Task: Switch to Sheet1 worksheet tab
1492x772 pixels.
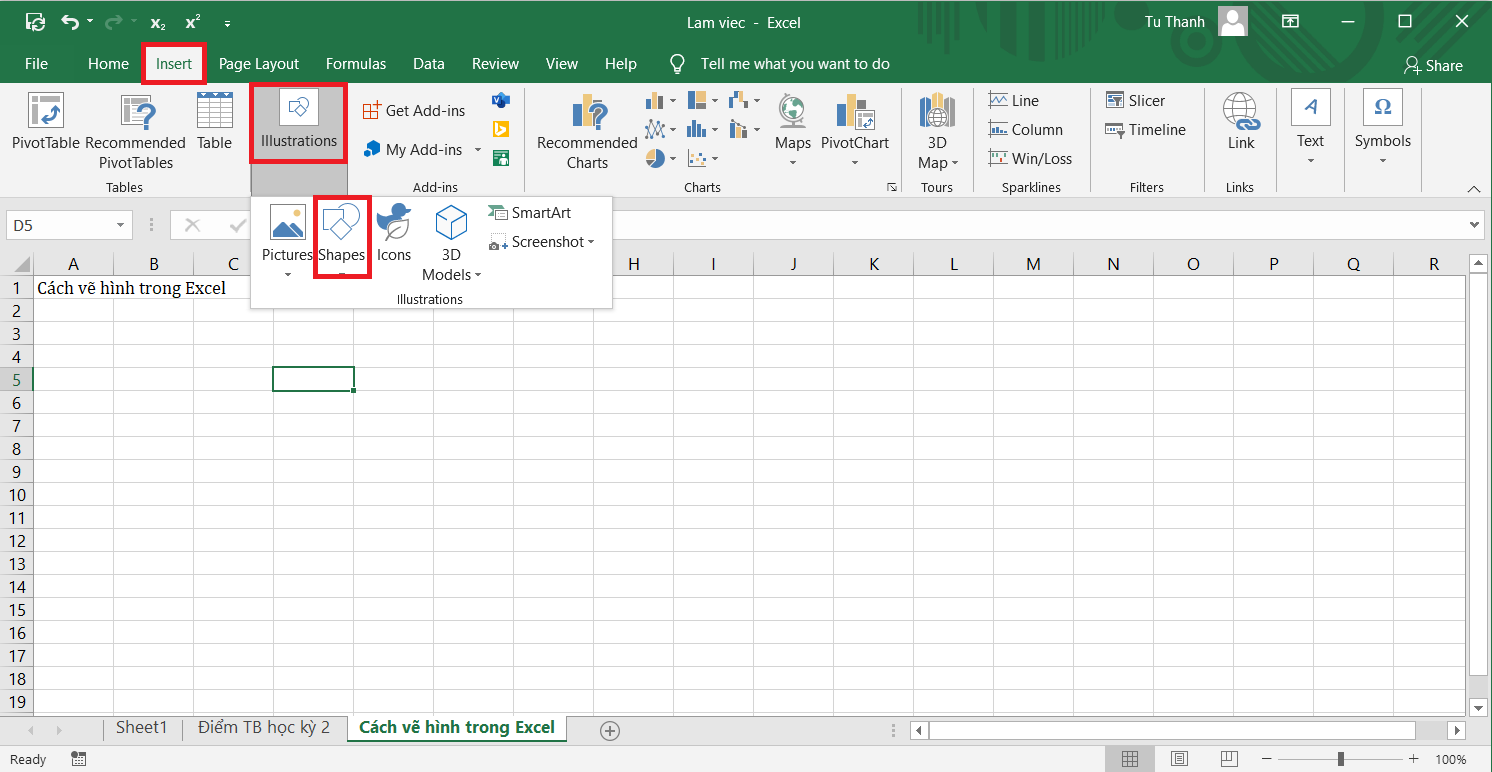Action: coord(141,728)
